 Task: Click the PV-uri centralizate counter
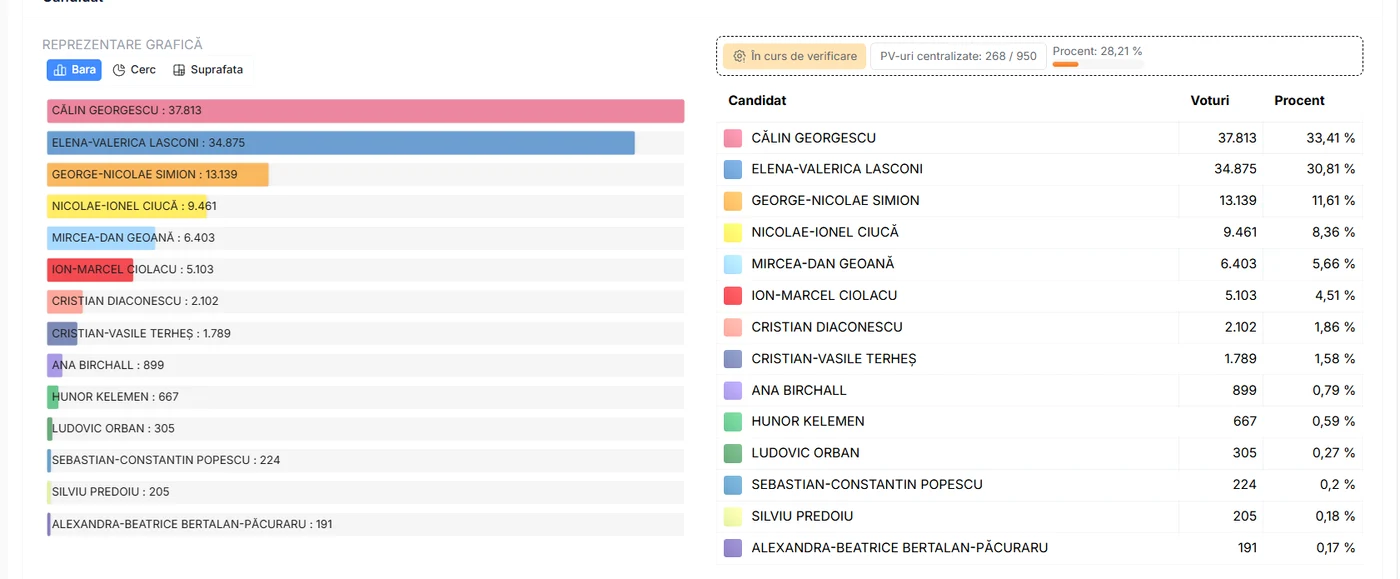[x=958, y=56]
